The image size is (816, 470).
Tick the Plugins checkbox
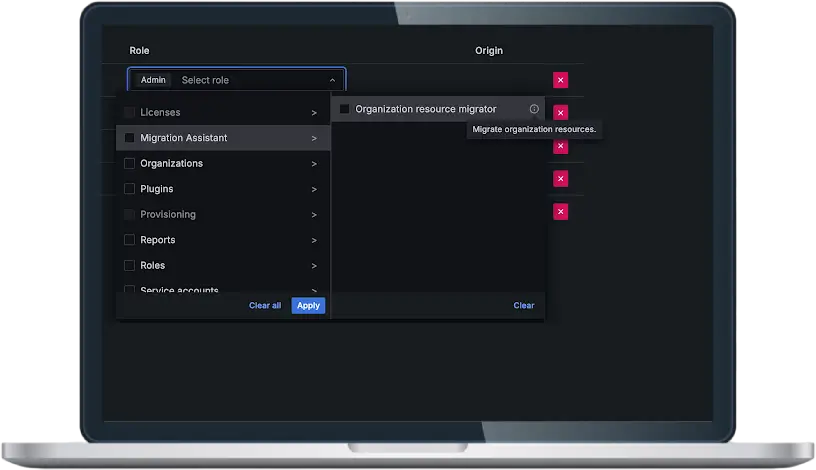click(x=130, y=189)
